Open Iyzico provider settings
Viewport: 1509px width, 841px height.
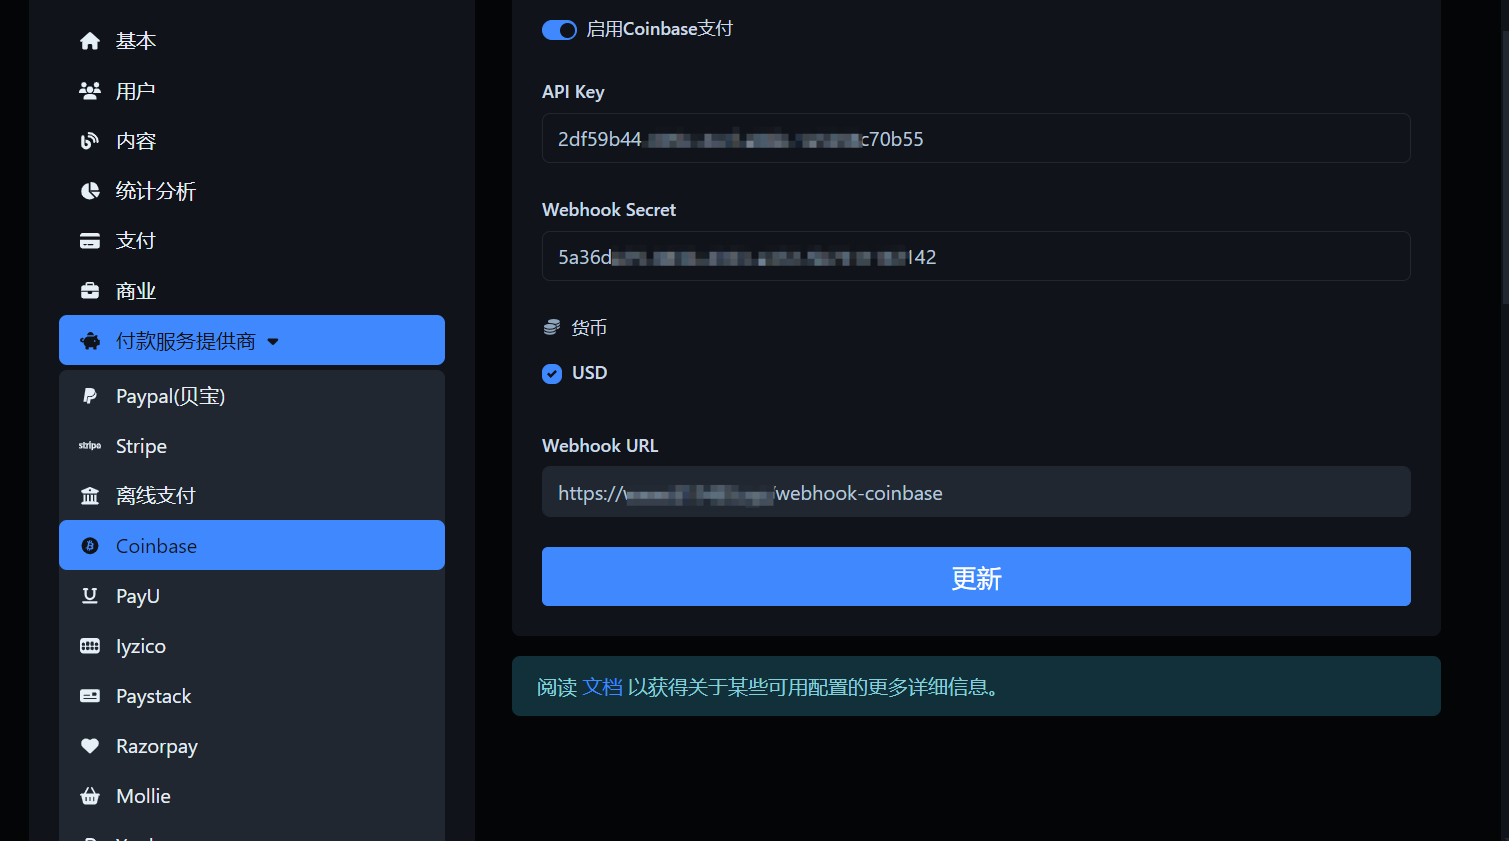click(252, 646)
